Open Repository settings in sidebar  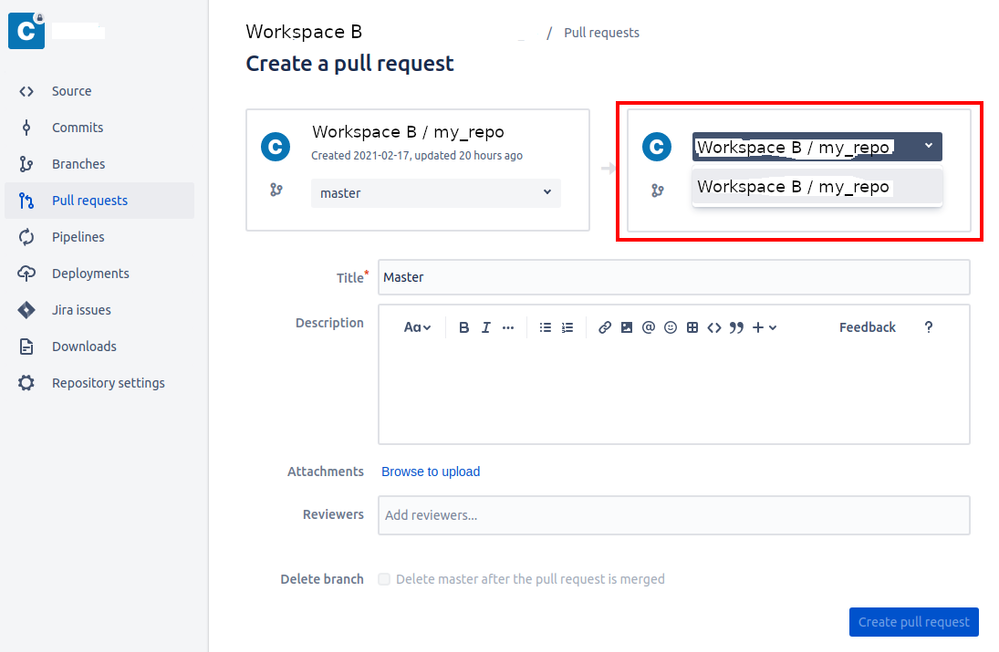pyautogui.click(x=108, y=382)
